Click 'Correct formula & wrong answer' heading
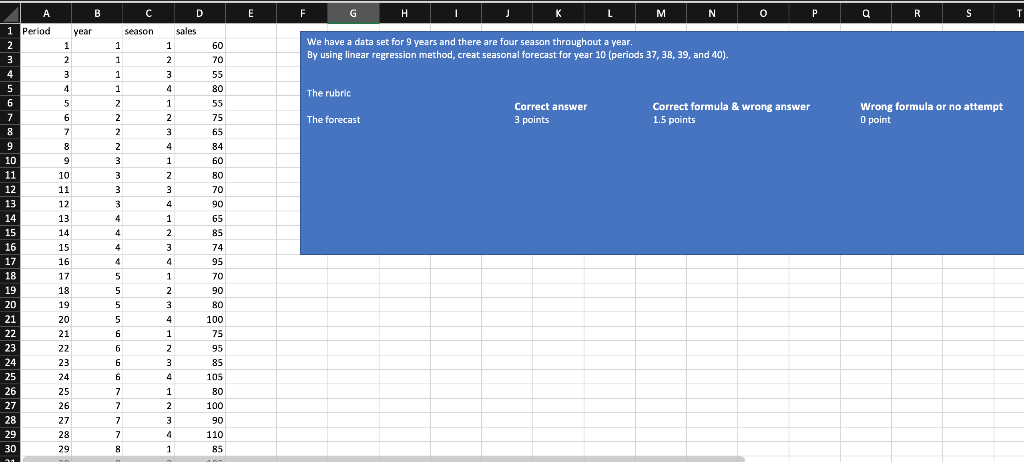This screenshot has width=1024, height=462. click(731, 107)
